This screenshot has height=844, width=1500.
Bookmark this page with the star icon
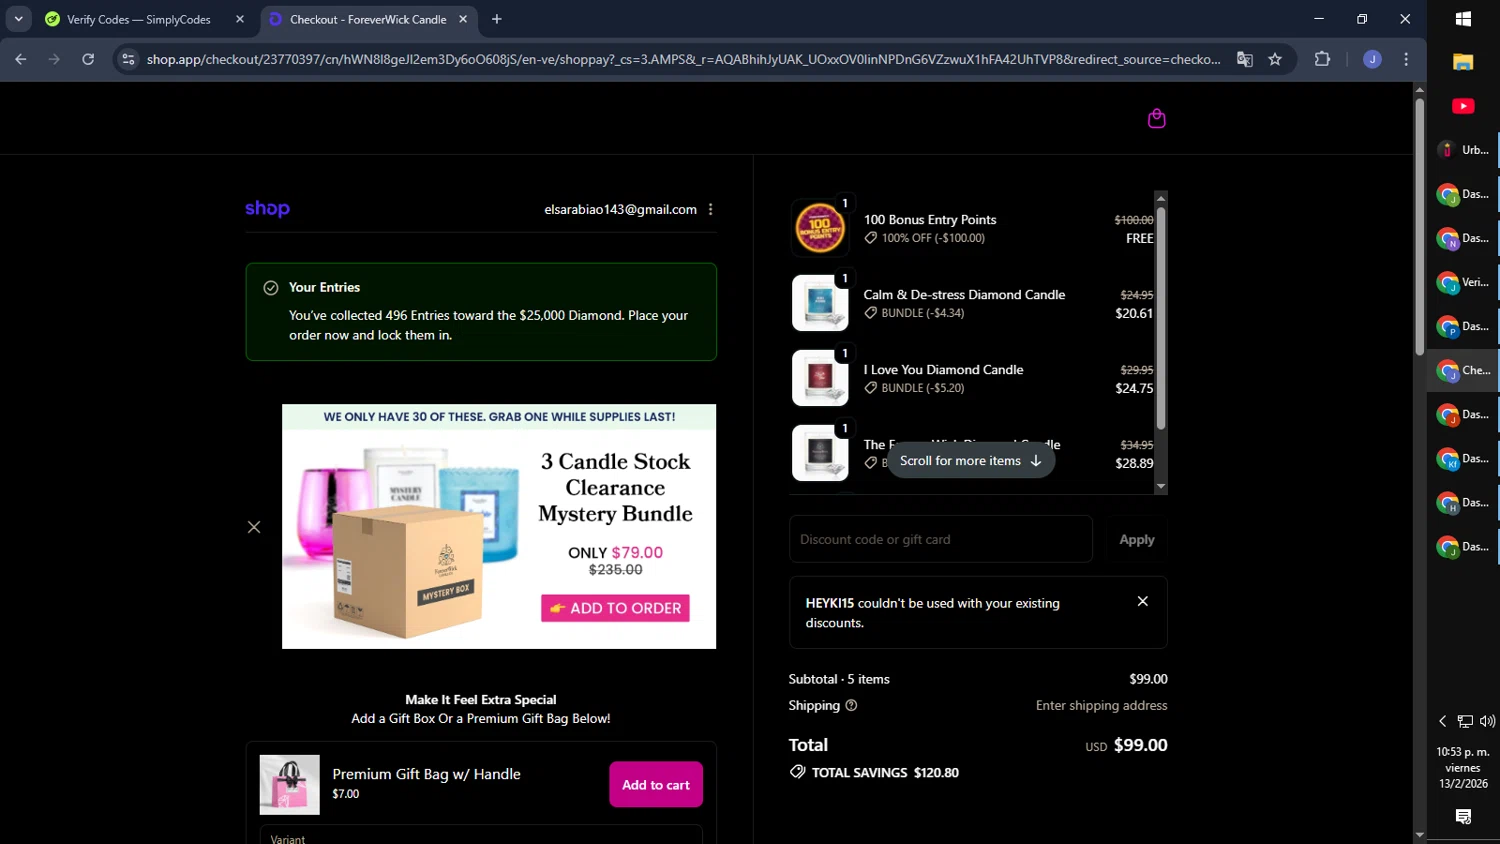tap(1275, 59)
